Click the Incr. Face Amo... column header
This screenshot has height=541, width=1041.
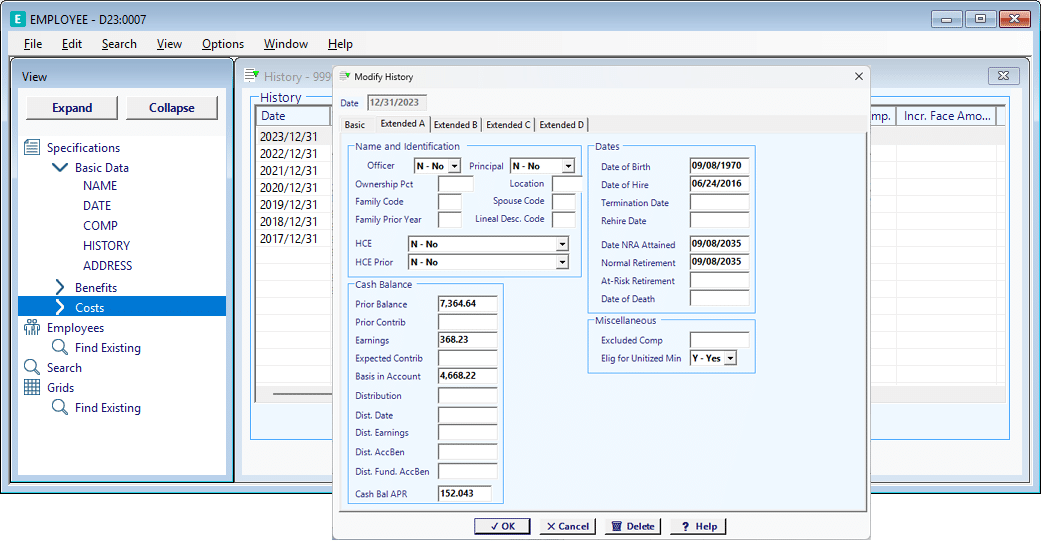coord(947,116)
